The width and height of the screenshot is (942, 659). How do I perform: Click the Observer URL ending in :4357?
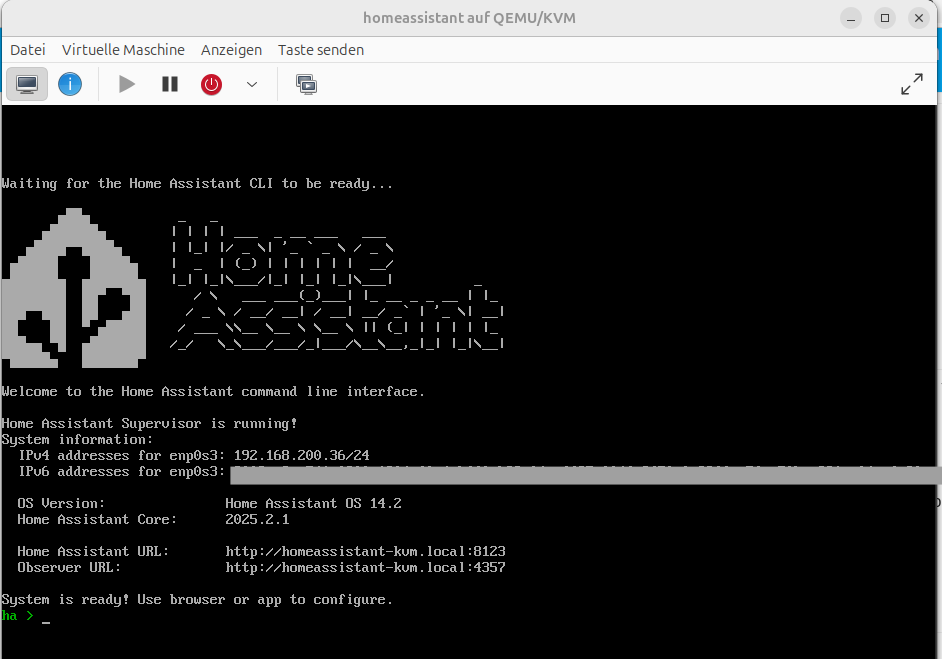(365, 567)
